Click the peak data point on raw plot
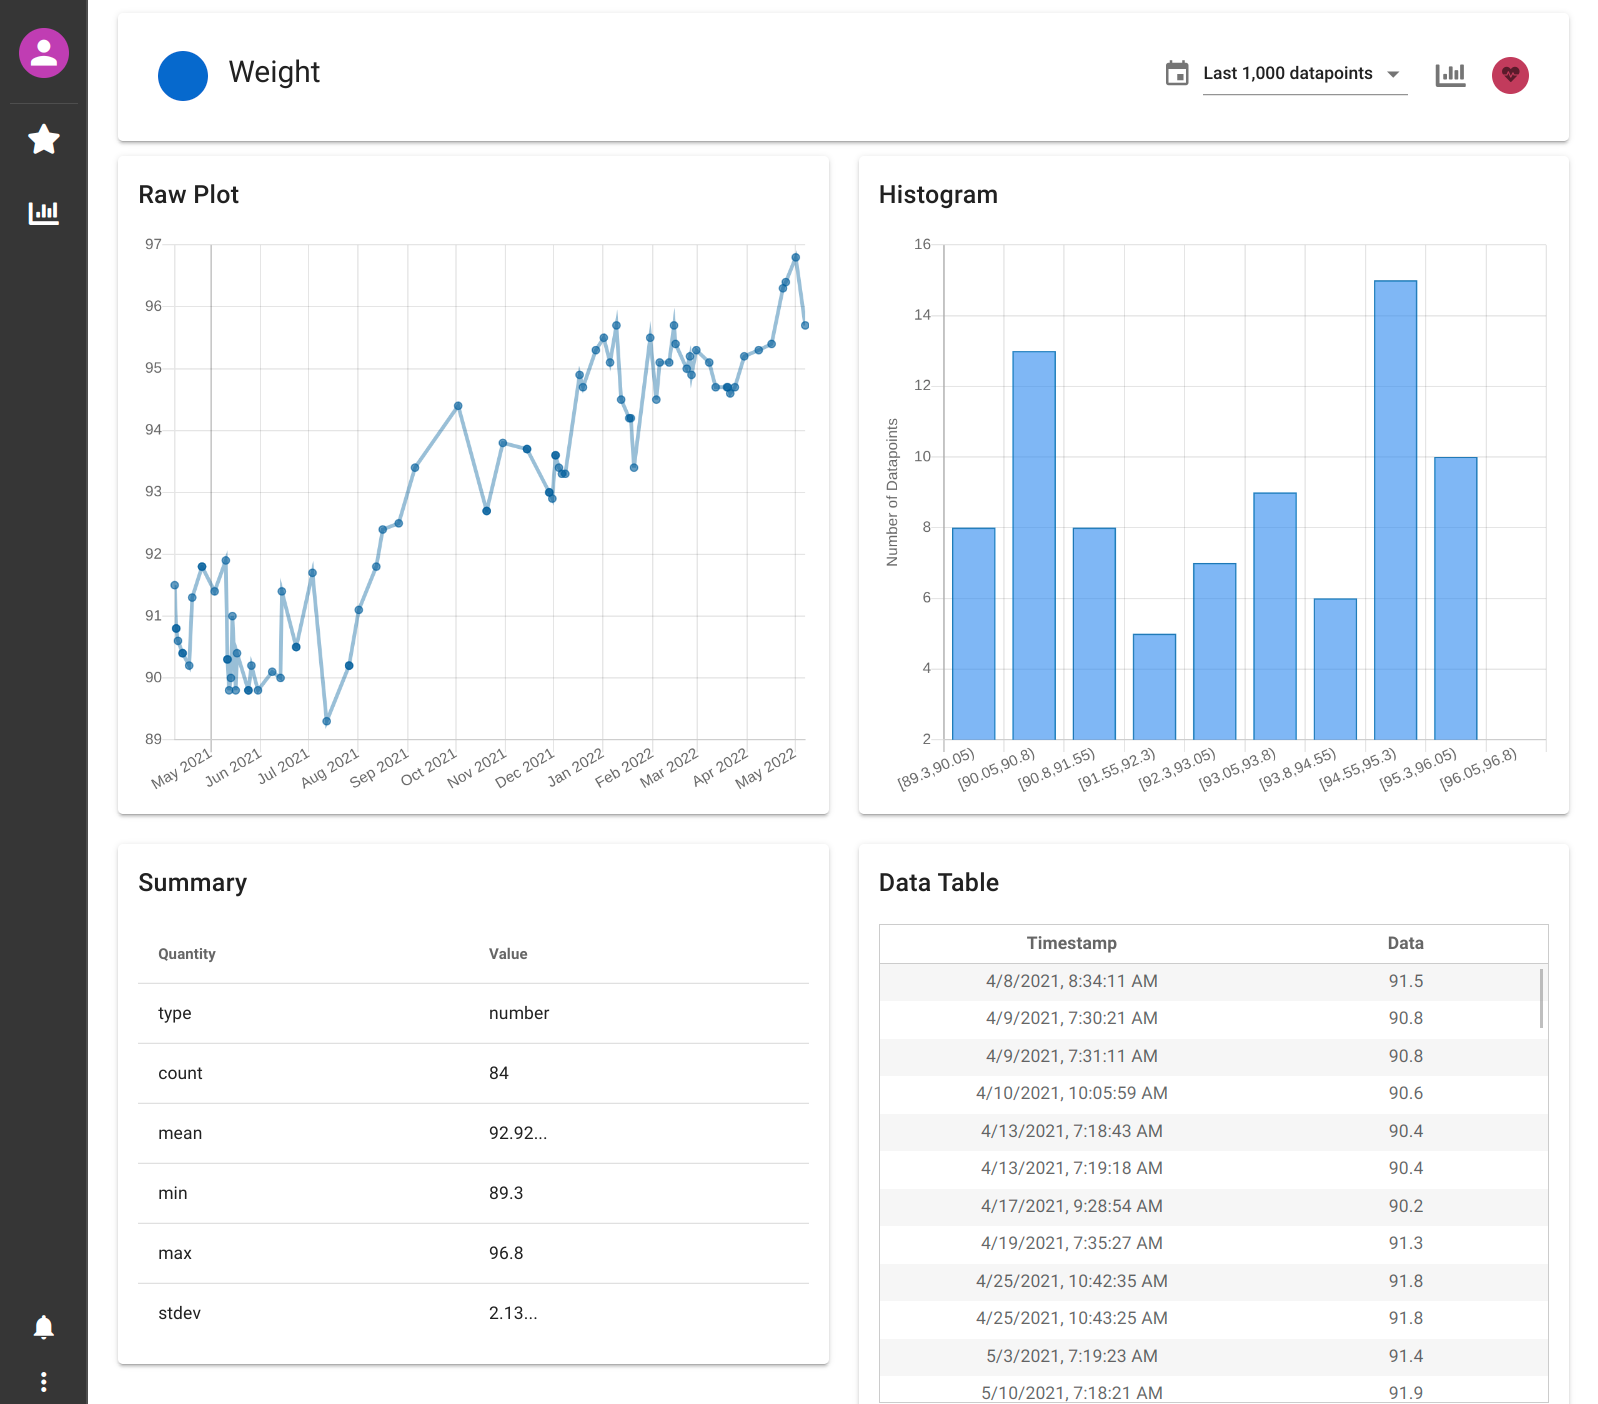 (796, 257)
